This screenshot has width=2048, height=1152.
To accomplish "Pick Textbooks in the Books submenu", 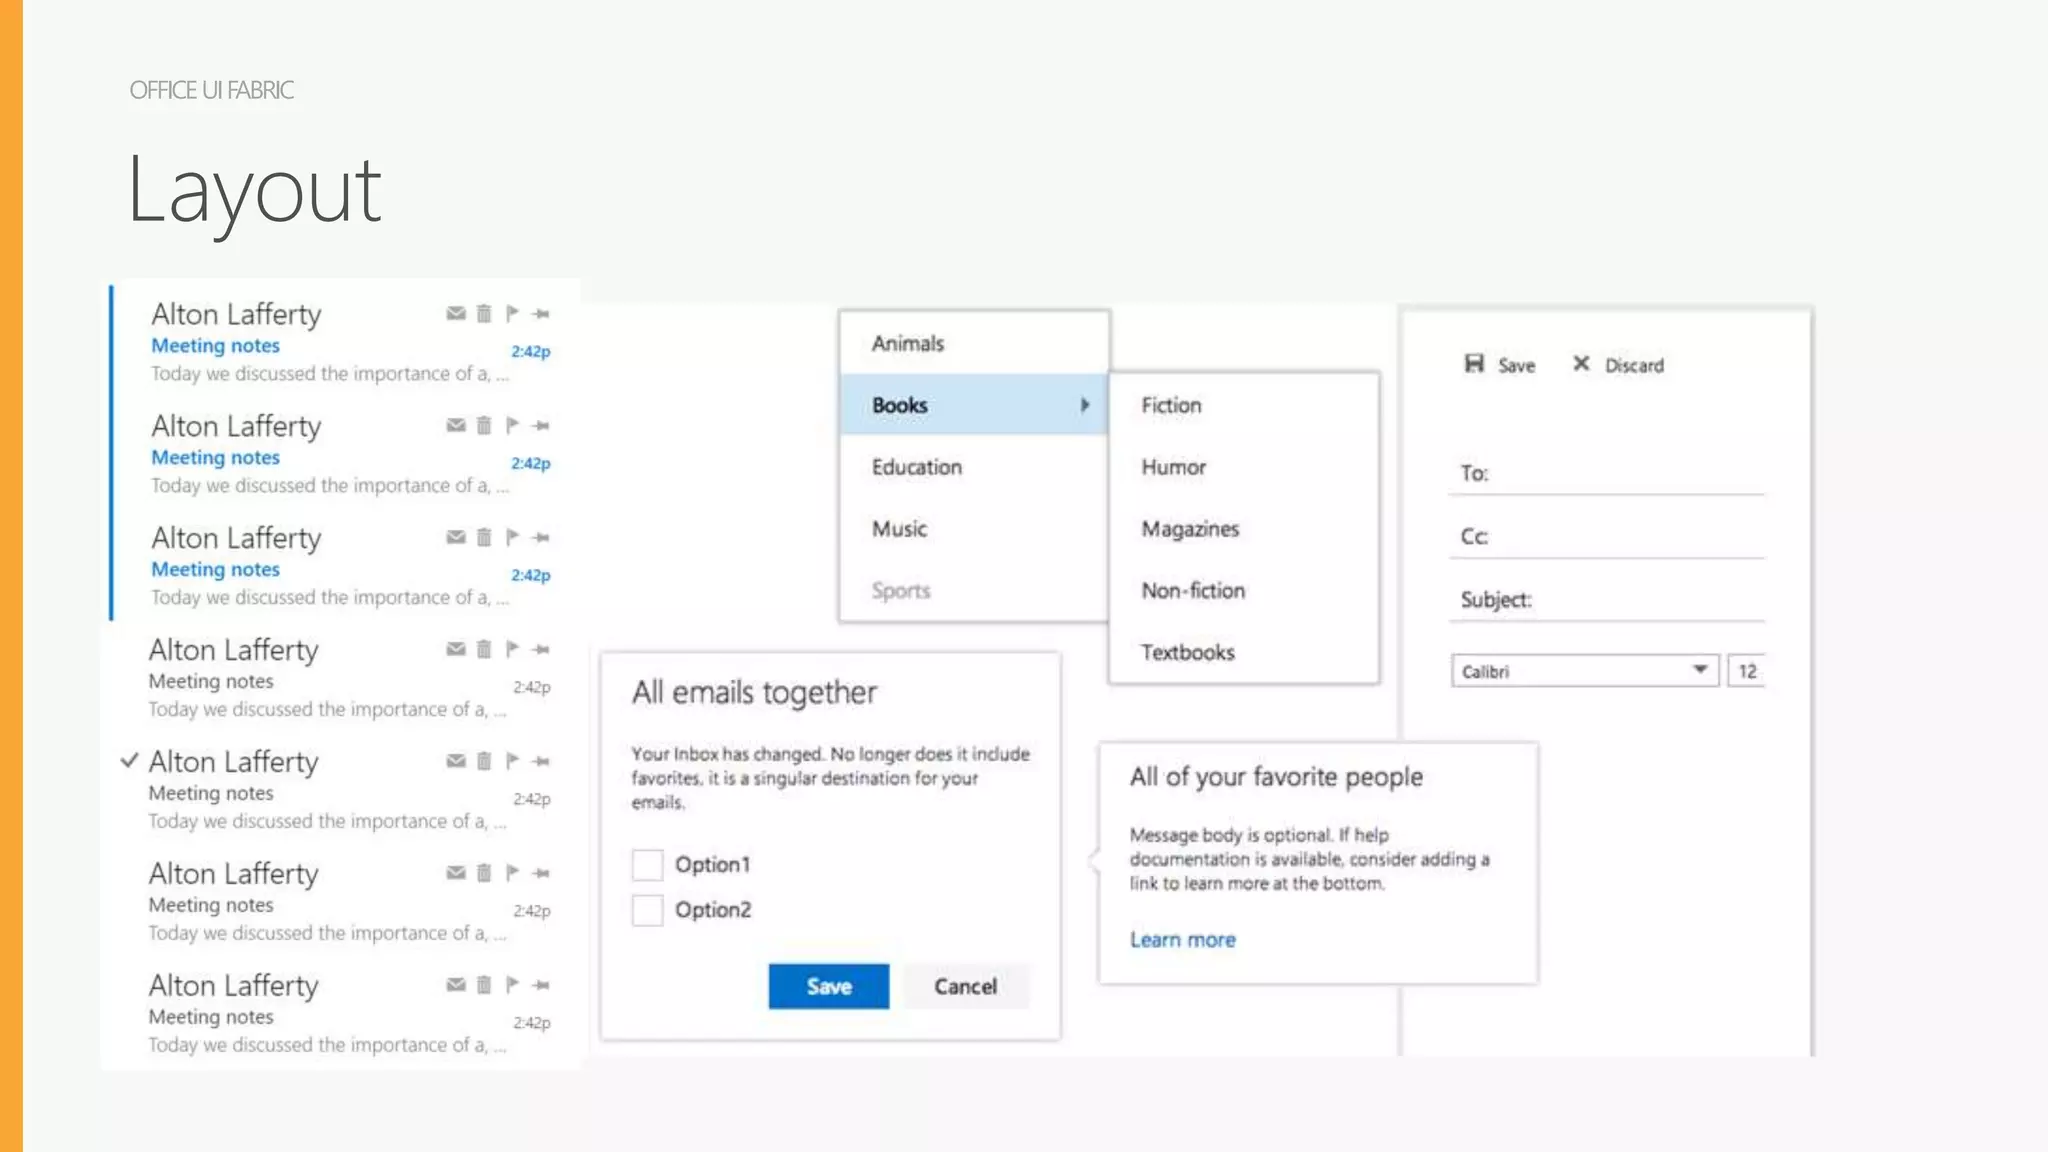I will (1244, 652).
